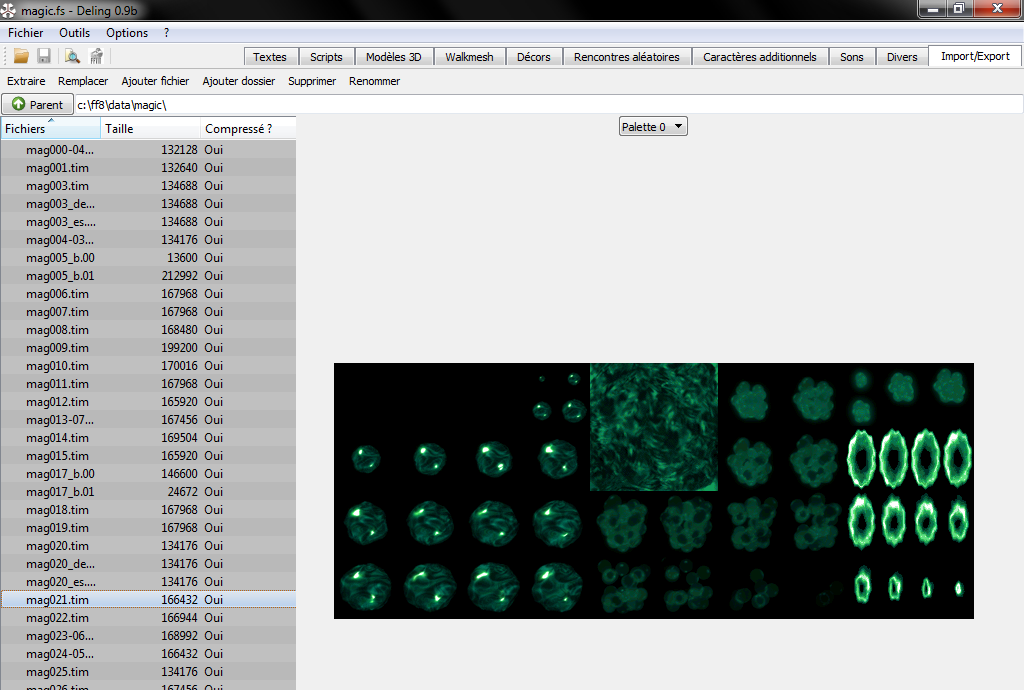The width and height of the screenshot is (1024, 690).
Task: Select file mag023-06... in the list
Action: point(148,636)
